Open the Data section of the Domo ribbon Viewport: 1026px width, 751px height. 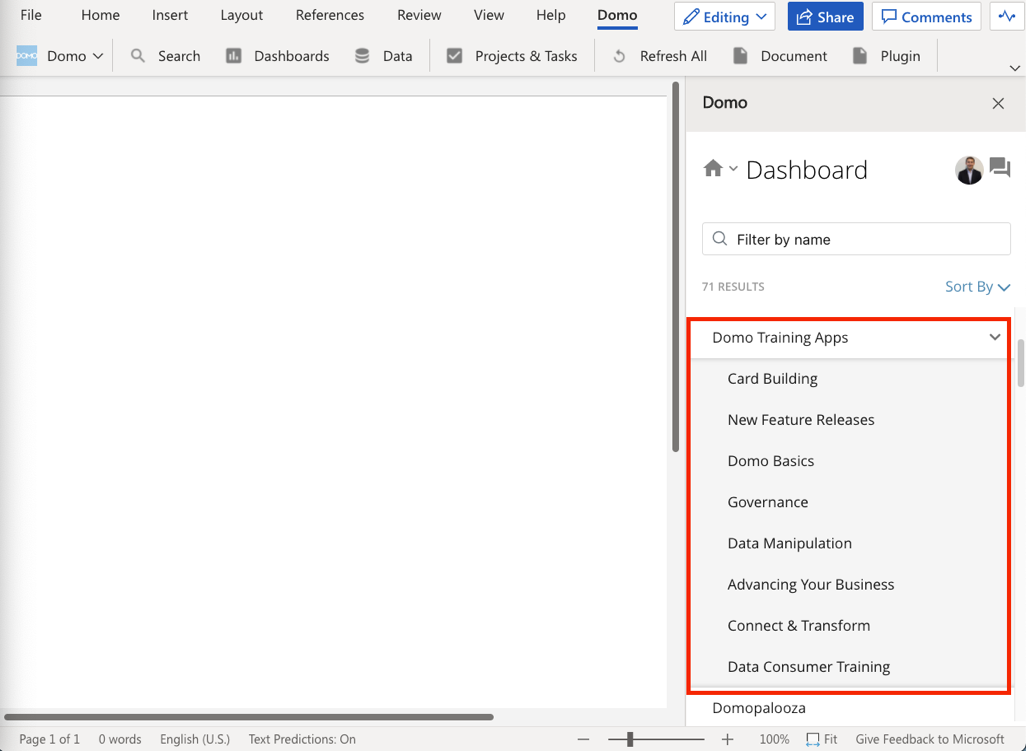click(x=384, y=56)
